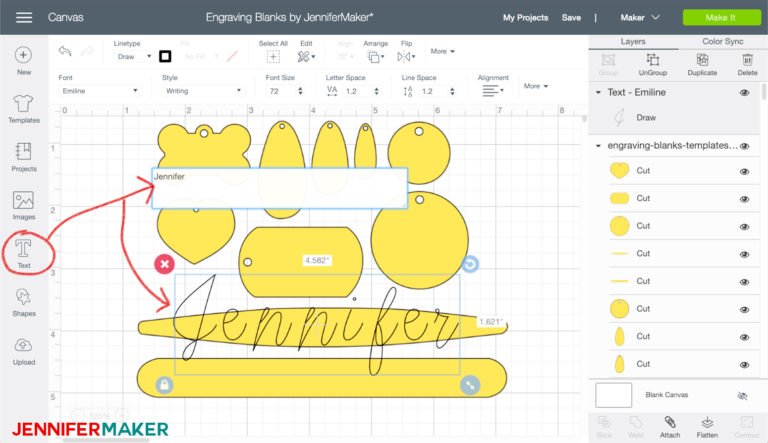Image resolution: width=768 pixels, height=443 pixels.
Task: Redo the last action
Action: [87, 51]
